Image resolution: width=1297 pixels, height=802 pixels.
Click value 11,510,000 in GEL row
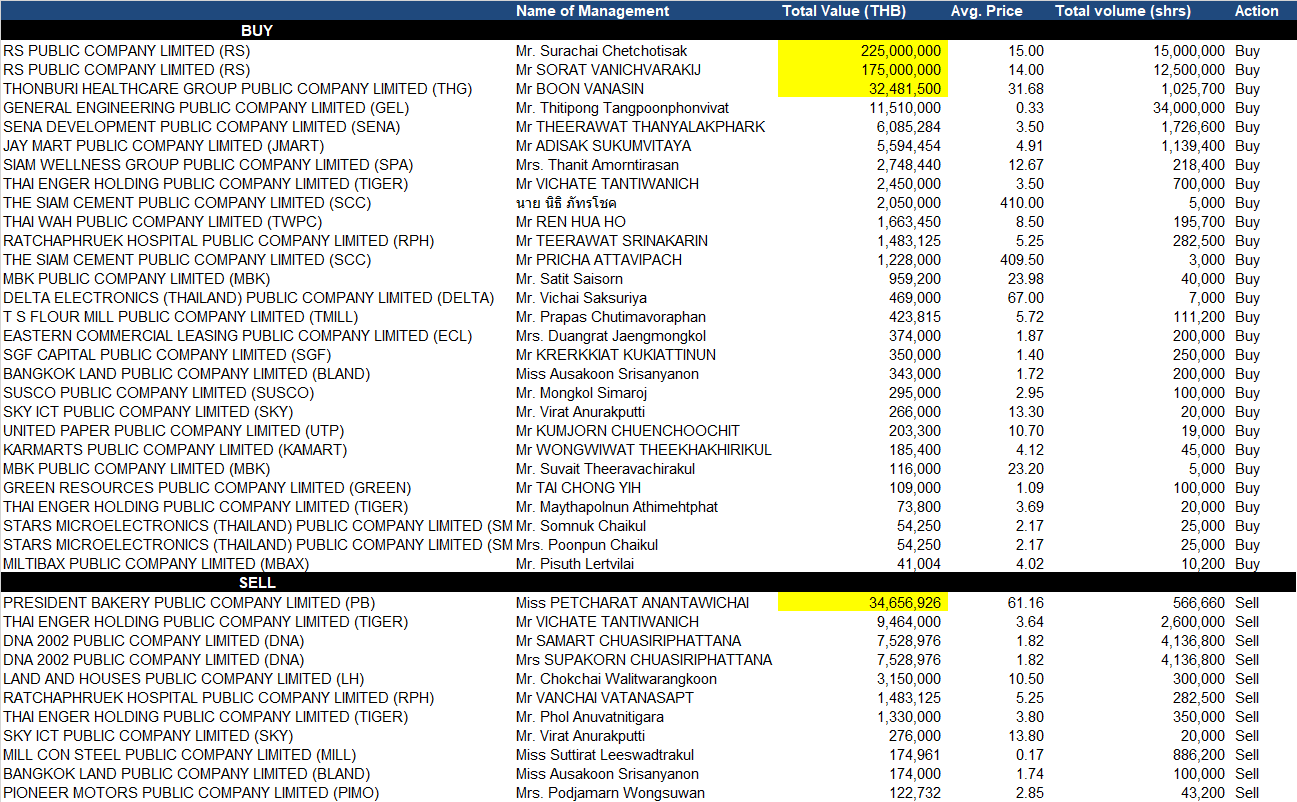(905, 108)
